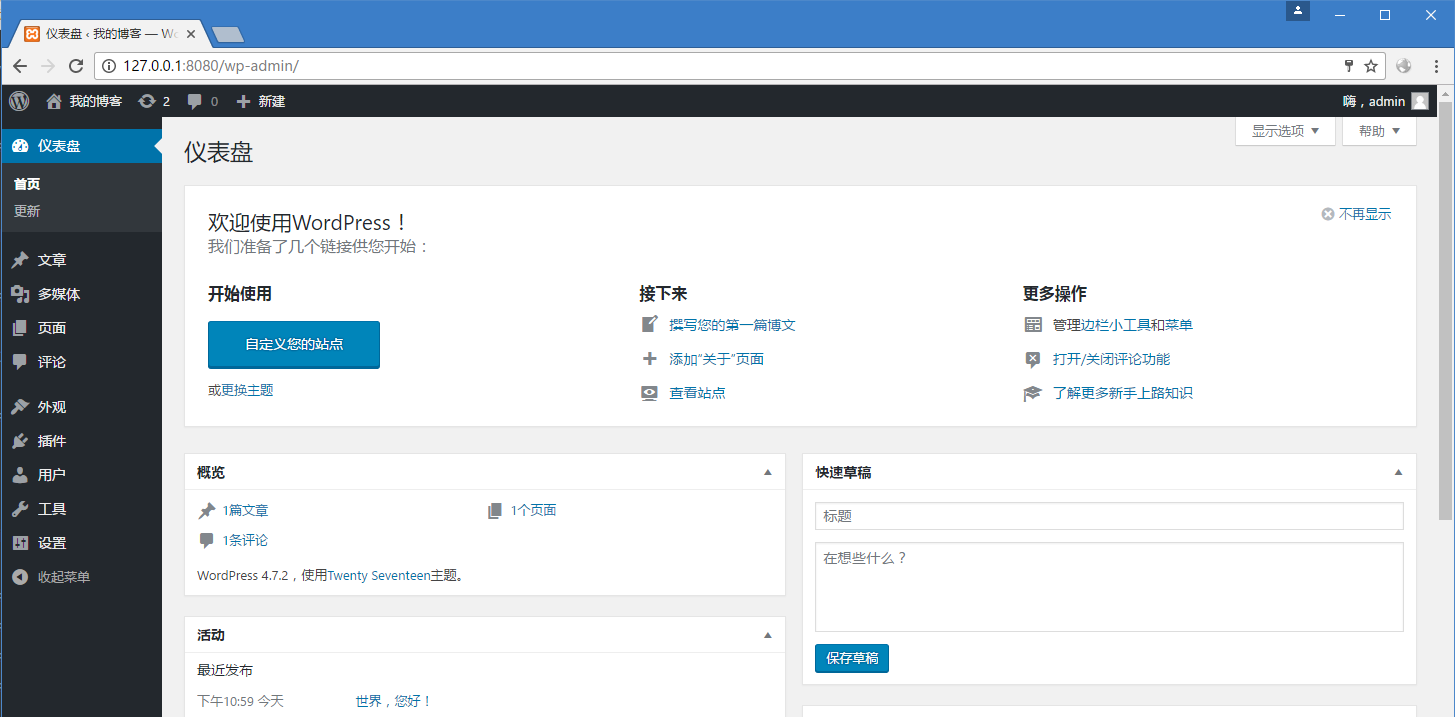Click the comments bubble icon in the top bar

pos(194,101)
